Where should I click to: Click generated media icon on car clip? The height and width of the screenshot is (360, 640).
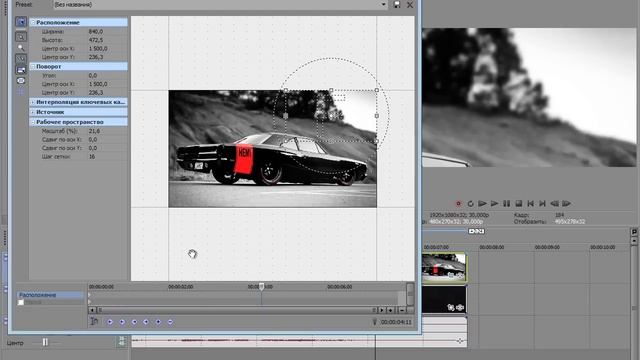460,275
